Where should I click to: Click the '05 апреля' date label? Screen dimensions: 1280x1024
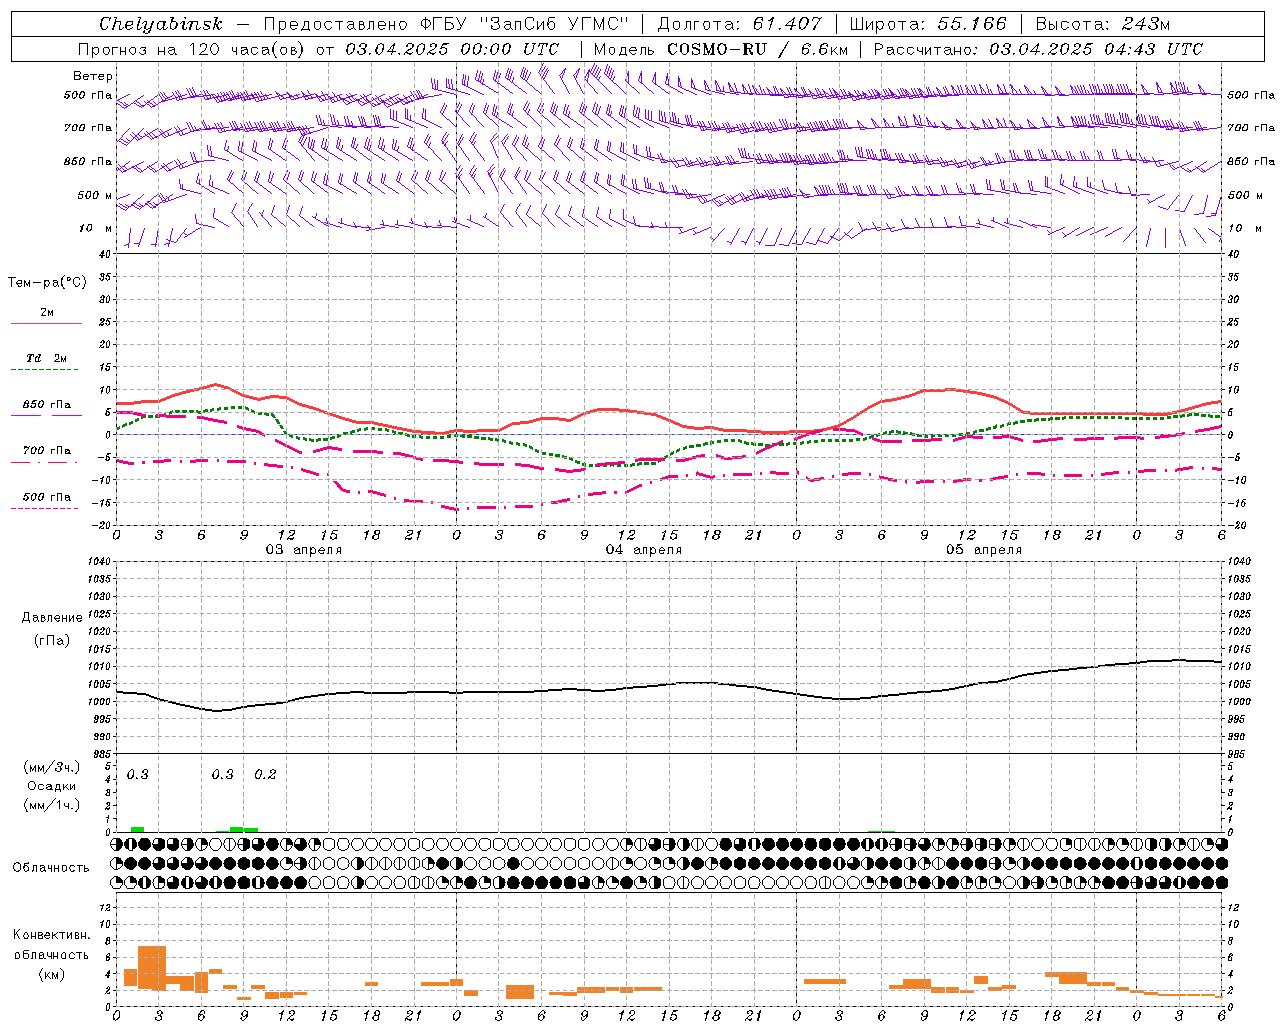(x=983, y=550)
